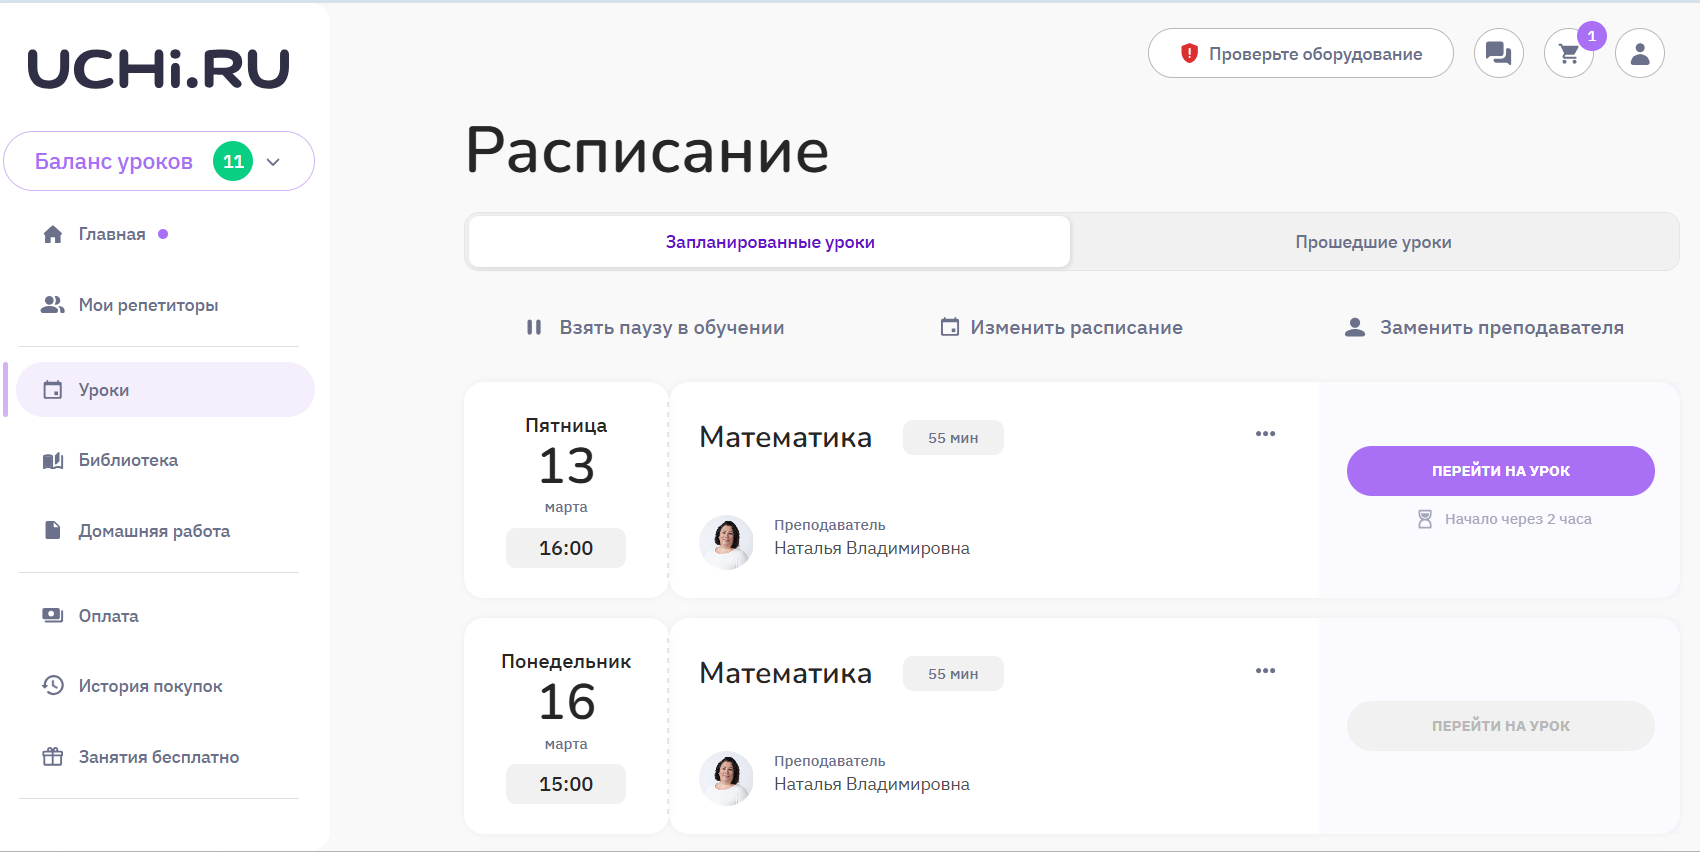Open the chat messages icon

point(1498,53)
